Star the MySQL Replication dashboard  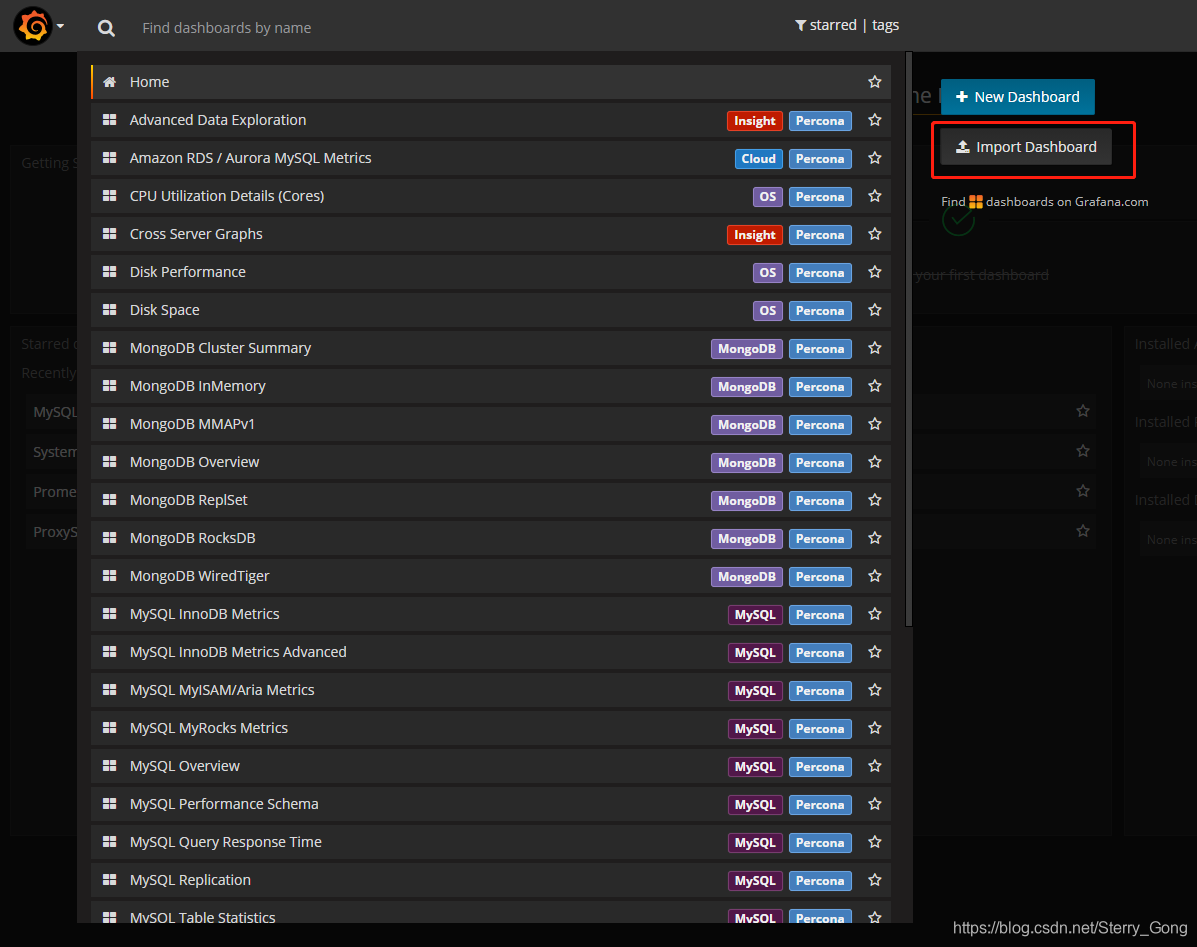pyautogui.click(x=875, y=880)
